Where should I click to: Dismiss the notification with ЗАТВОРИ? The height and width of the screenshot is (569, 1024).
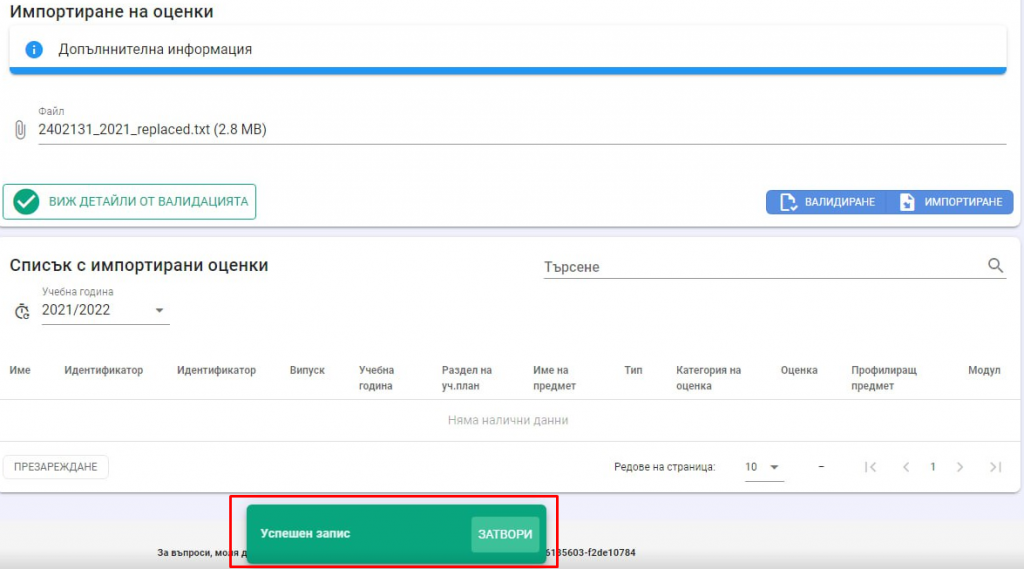[x=505, y=534]
